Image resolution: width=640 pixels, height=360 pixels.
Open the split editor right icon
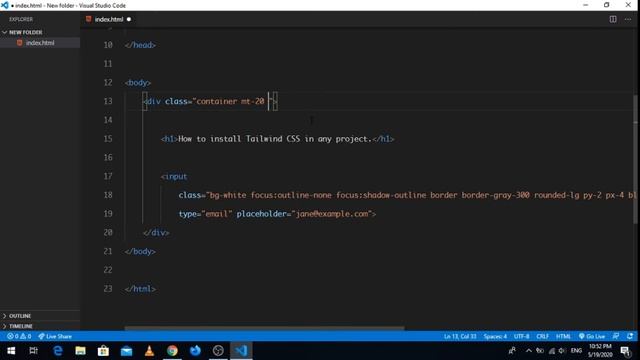(613, 19)
